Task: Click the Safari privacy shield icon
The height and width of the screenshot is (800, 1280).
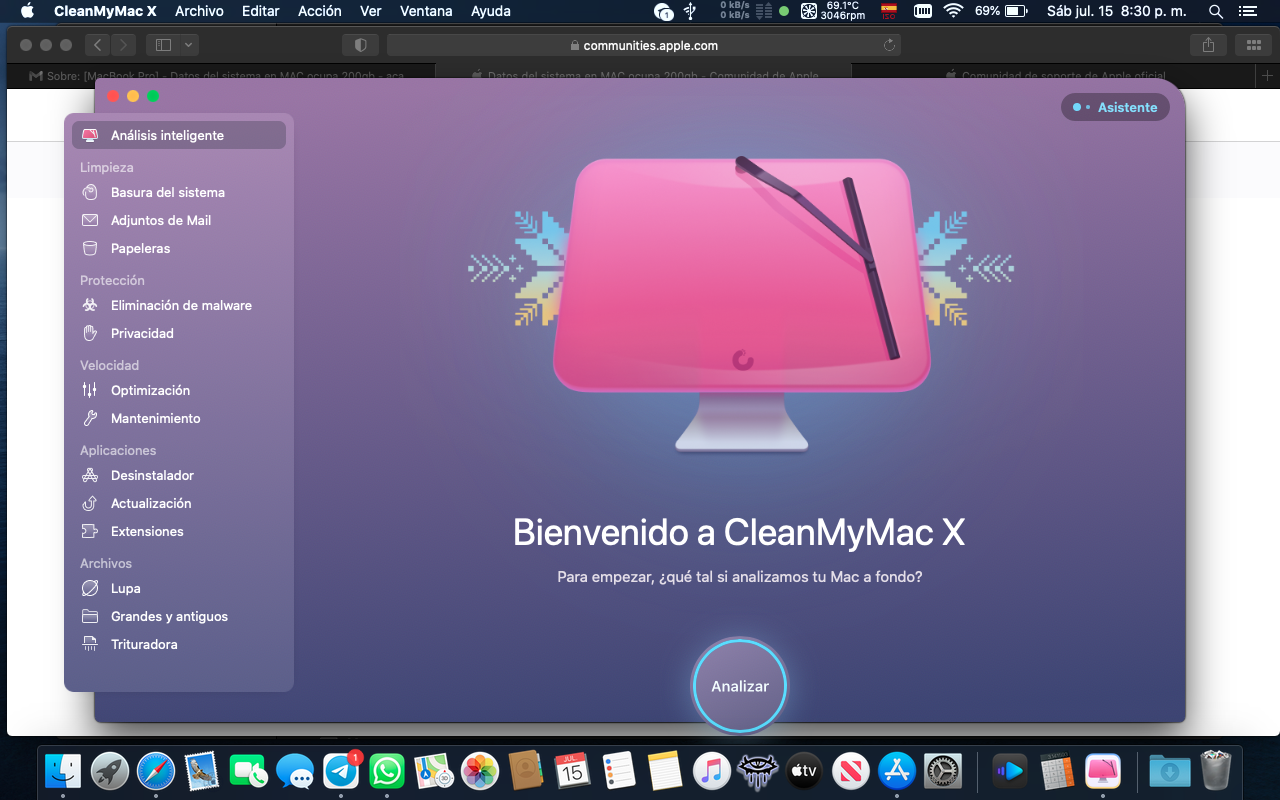Action: click(x=361, y=45)
